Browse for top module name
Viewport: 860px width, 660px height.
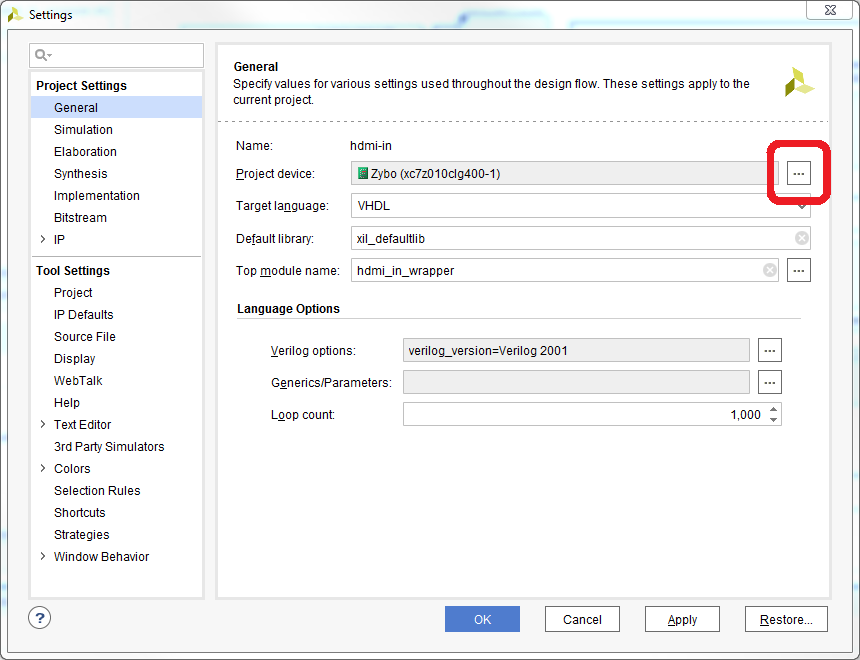click(798, 270)
